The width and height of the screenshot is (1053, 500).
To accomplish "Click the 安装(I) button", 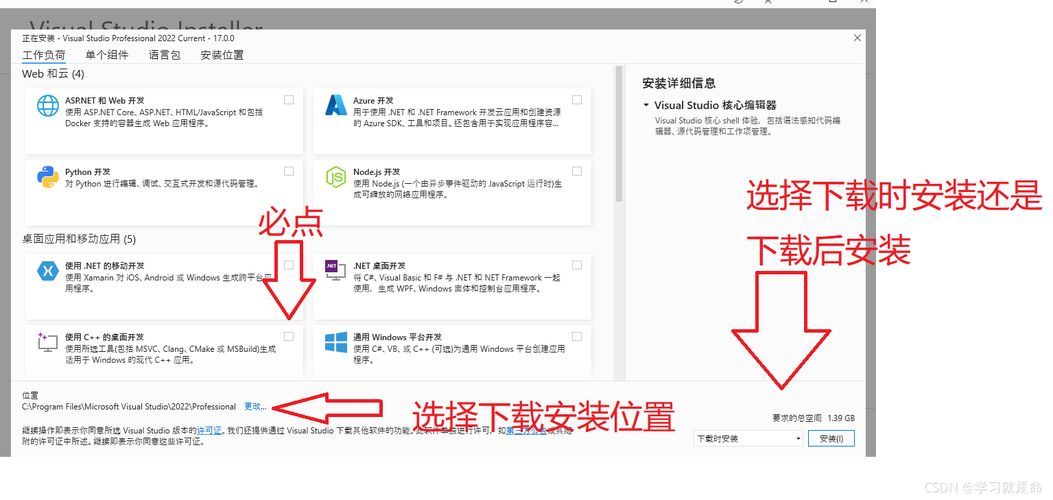I will [x=831, y=439].
